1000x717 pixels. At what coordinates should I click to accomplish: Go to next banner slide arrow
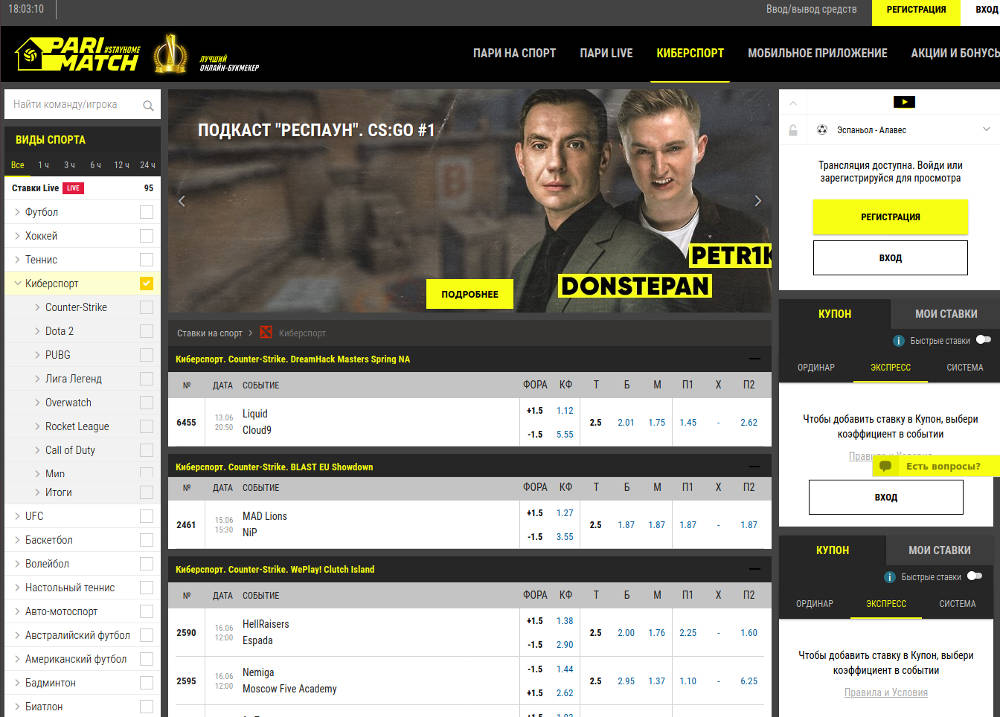(x=758, y=201)
